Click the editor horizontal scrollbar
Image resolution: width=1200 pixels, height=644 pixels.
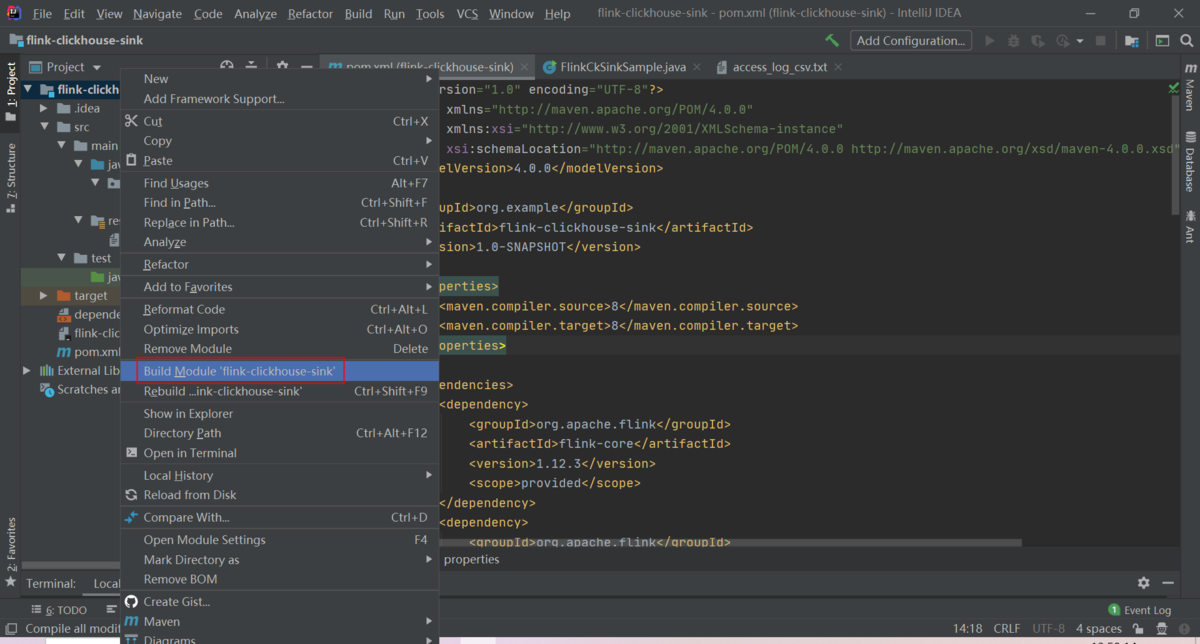click(x=730, y=543)
